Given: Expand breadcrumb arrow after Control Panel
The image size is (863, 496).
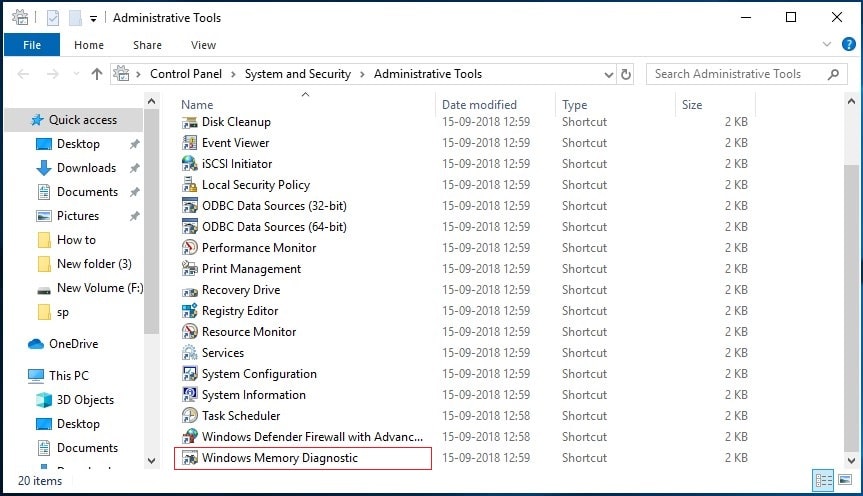Looking at the screenshot, I should tap(233, 74).
